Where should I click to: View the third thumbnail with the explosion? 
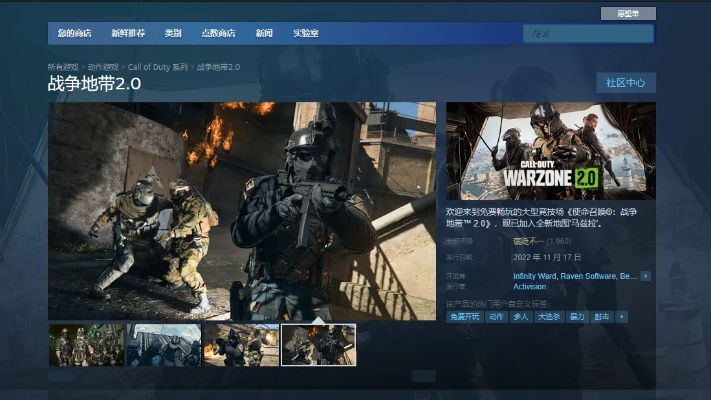coord(241,344)
